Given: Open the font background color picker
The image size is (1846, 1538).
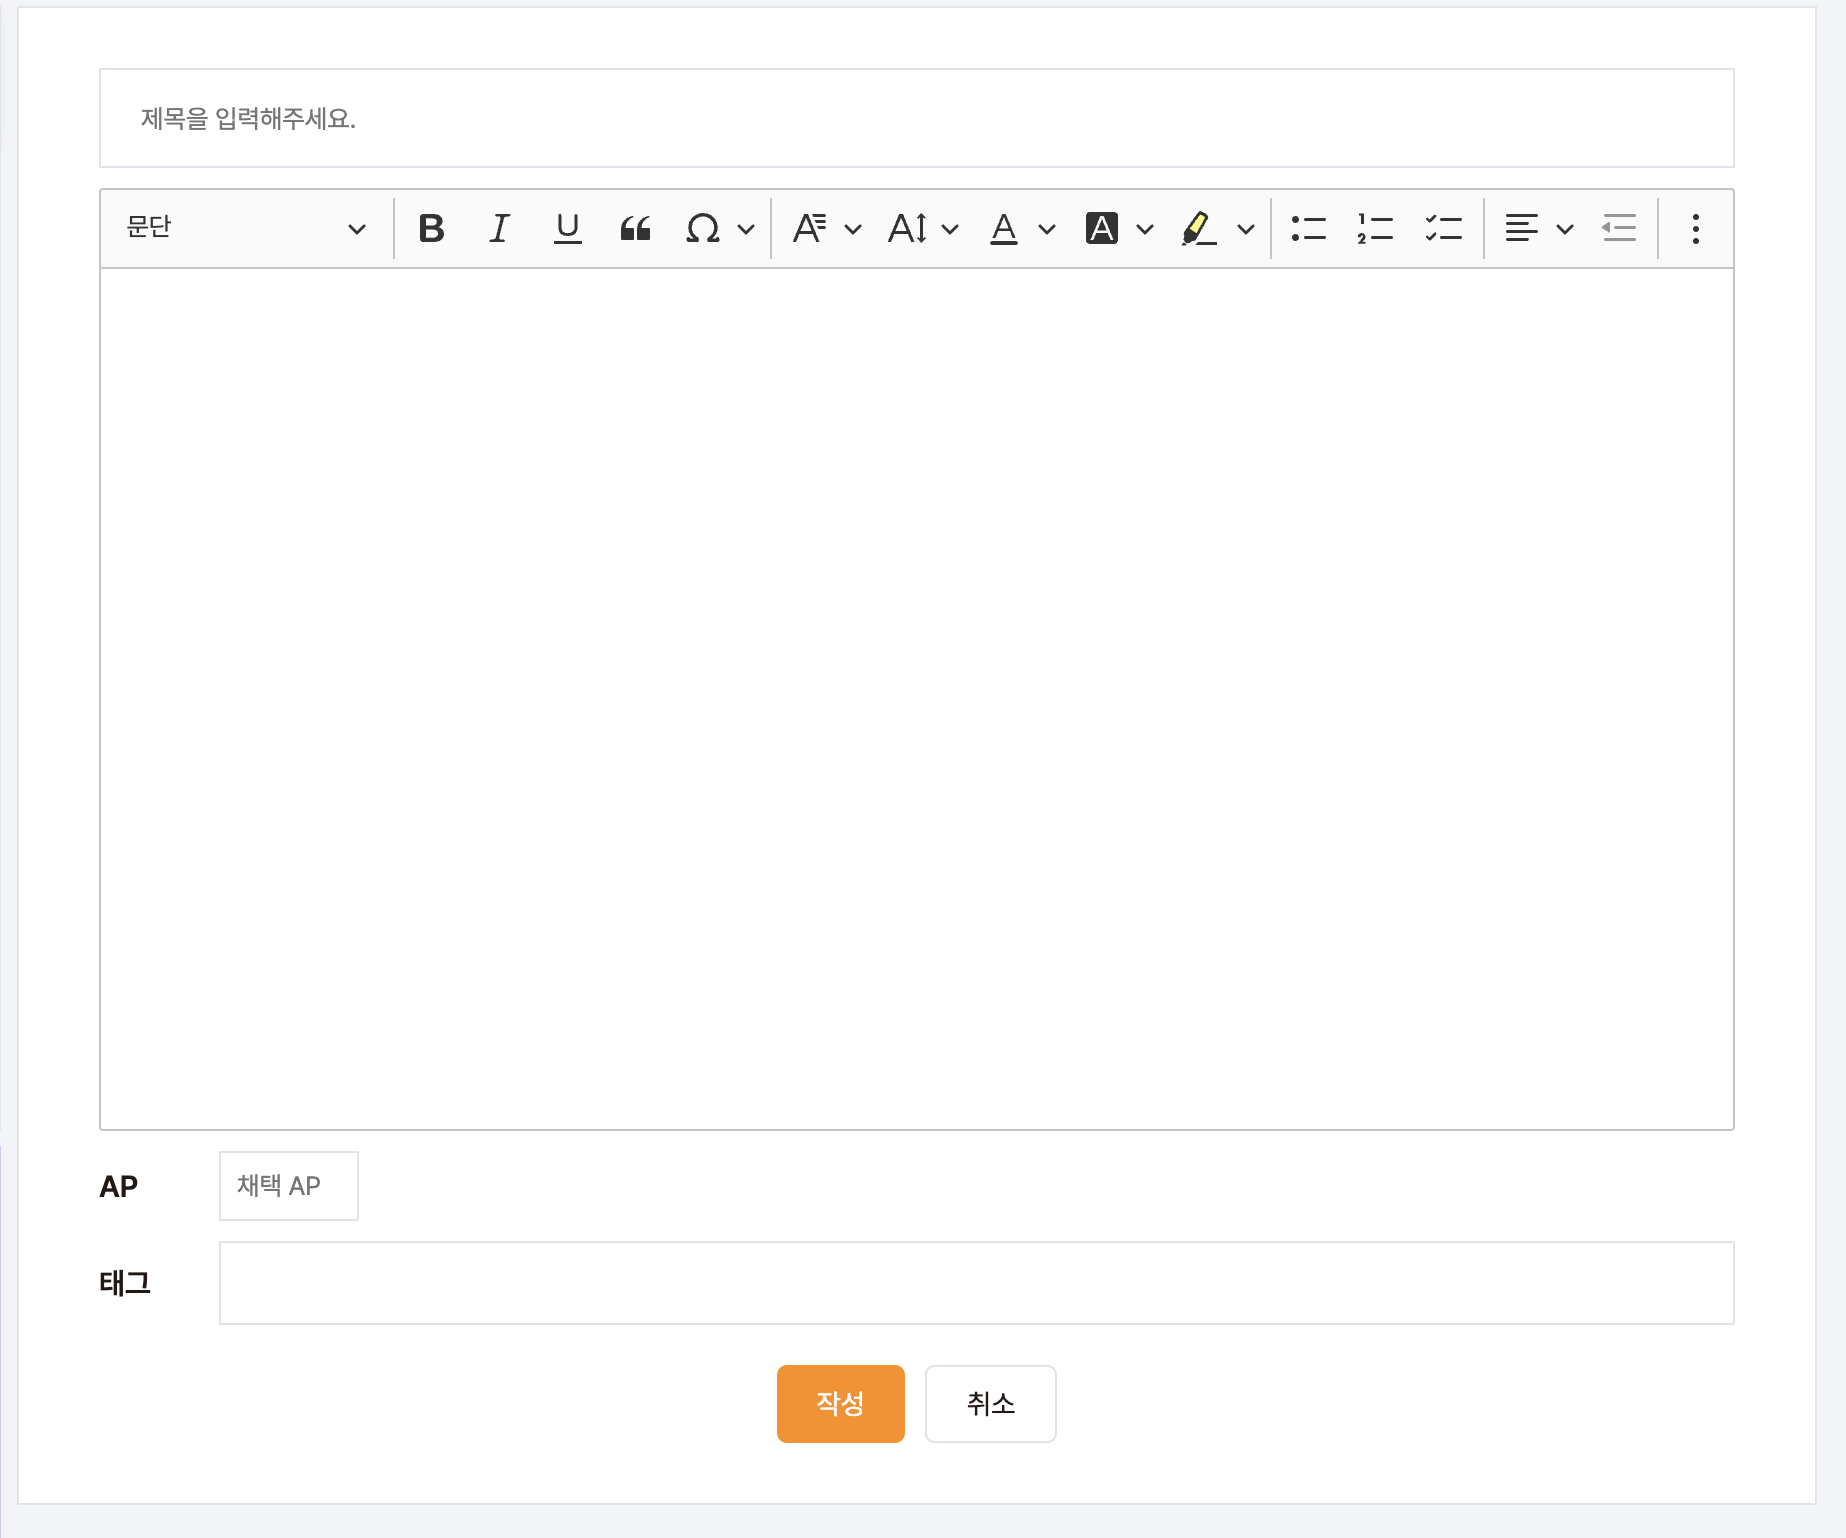Looking at the screenshot, I should (1118, 229).
